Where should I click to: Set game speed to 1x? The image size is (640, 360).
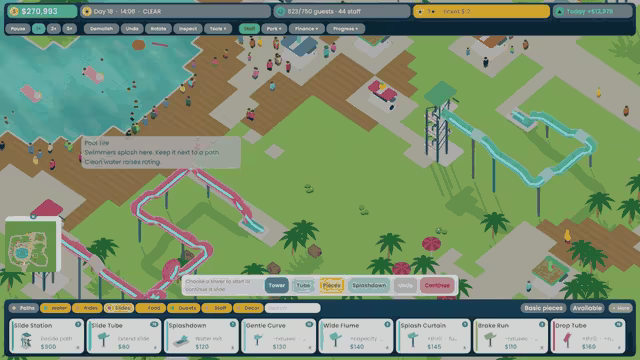[39, 29]
